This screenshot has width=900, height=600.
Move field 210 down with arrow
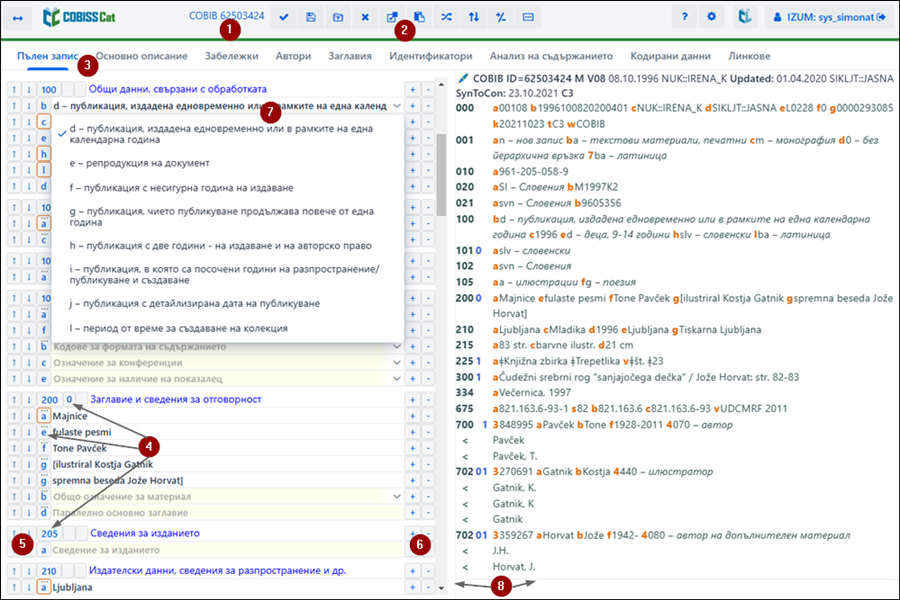click(x=29, y=571)
